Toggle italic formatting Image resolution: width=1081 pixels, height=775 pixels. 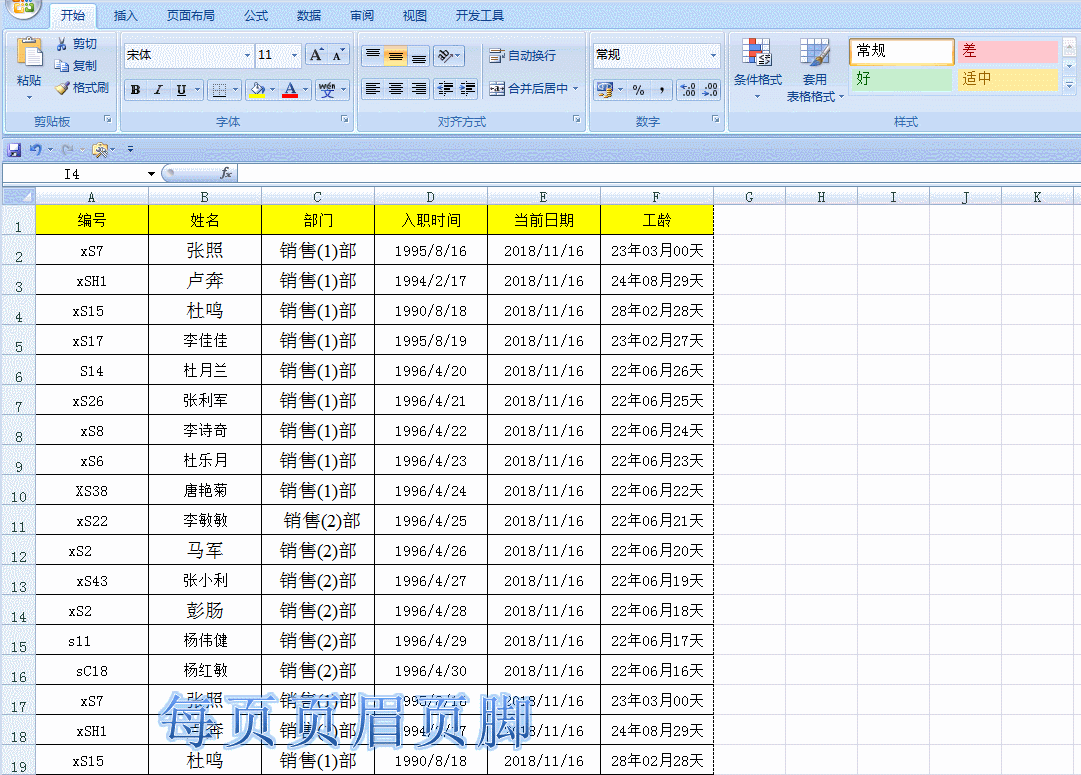coord(159,90)
